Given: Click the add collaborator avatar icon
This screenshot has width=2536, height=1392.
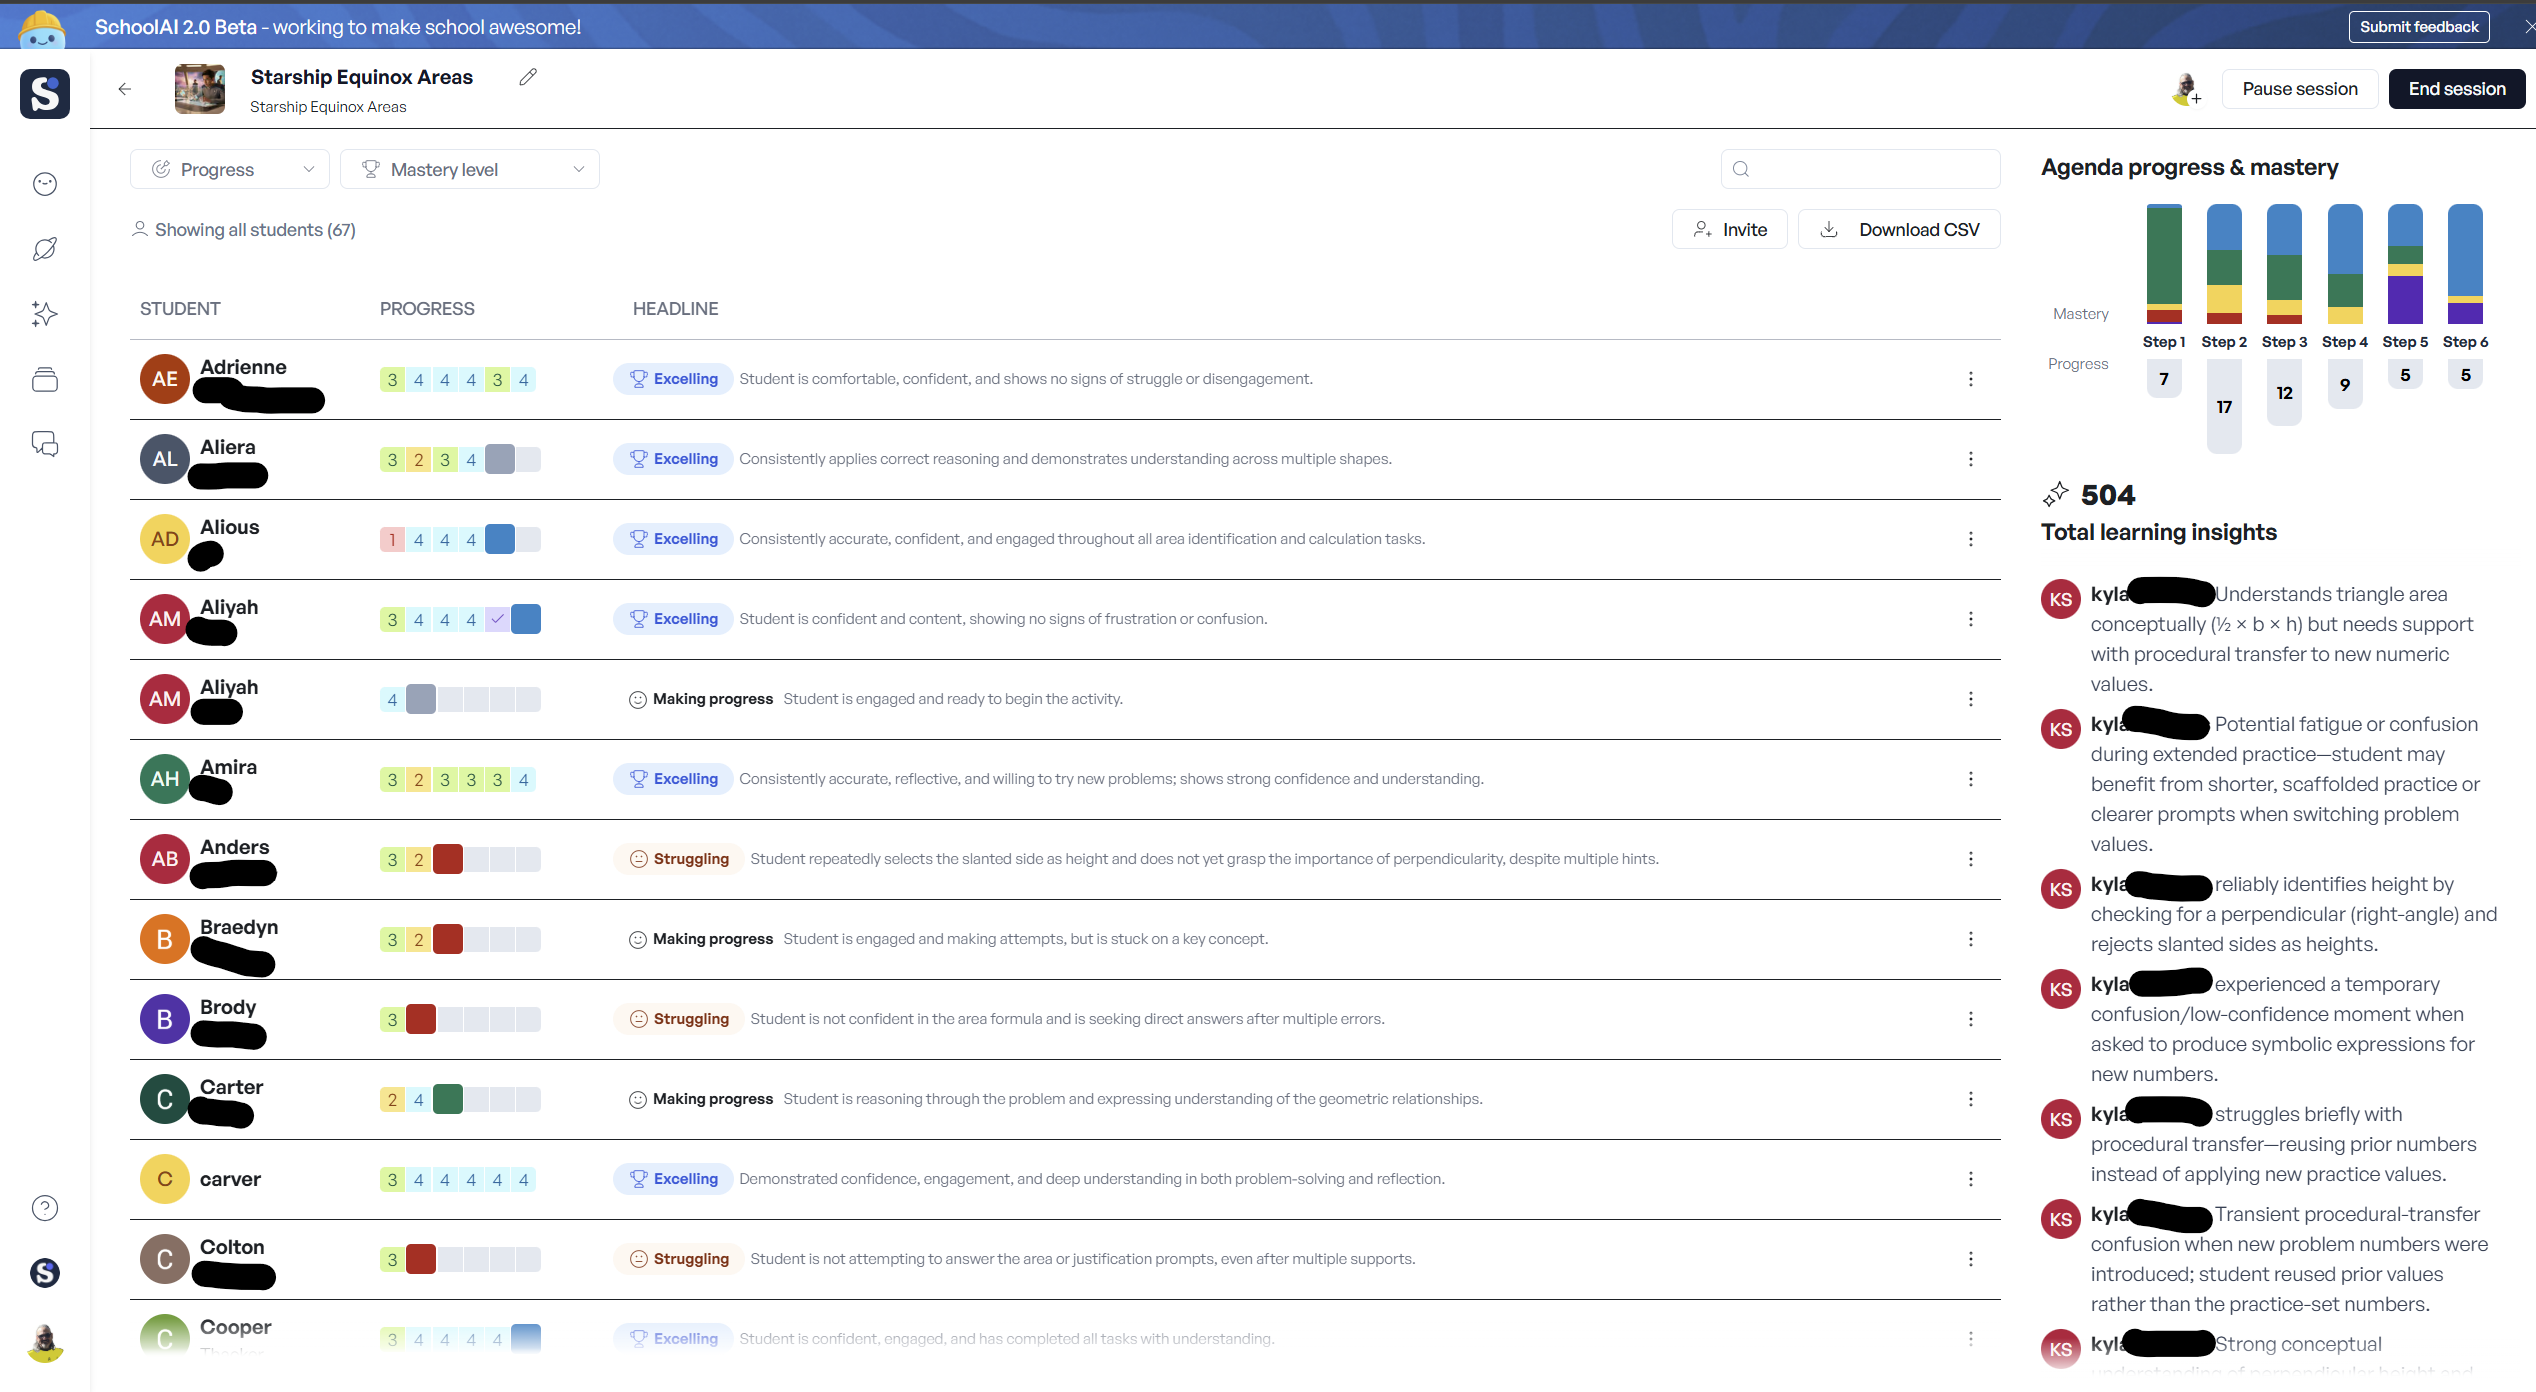Looking at the screenshot, I should point(2186,89).
